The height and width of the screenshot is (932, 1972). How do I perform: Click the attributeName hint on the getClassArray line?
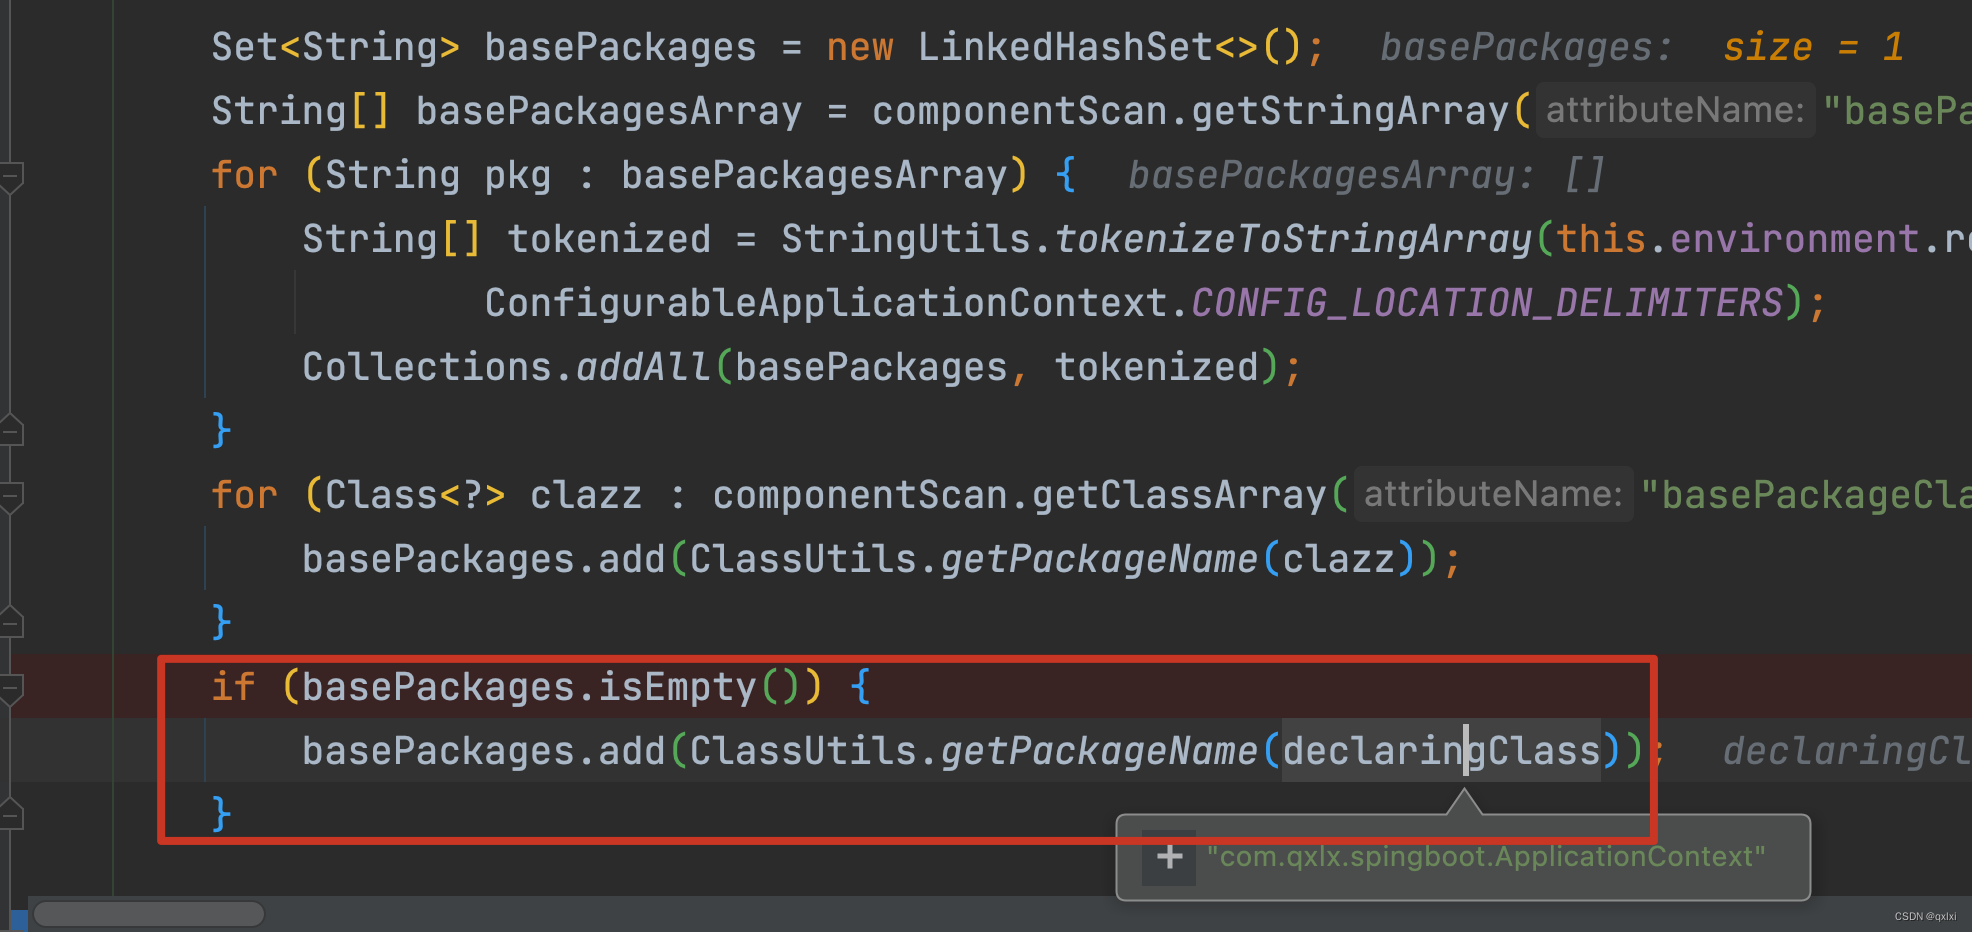click(1493, 494)
